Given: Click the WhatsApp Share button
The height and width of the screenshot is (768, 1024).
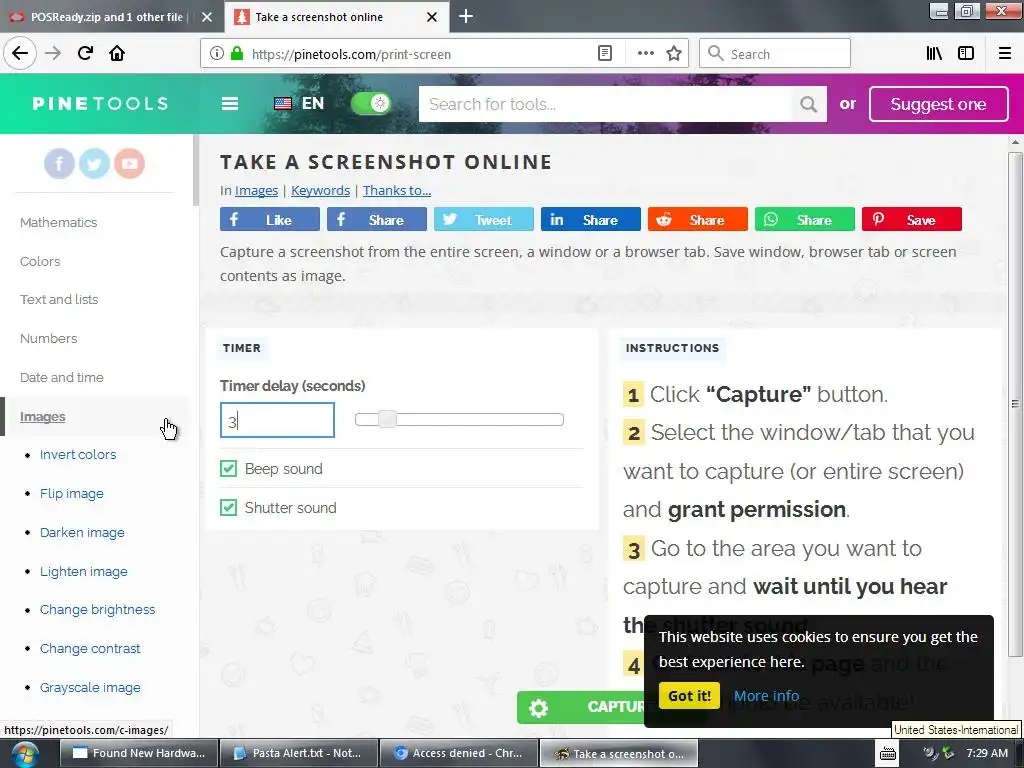Looking at the screenshot, I should click(805, 219).
